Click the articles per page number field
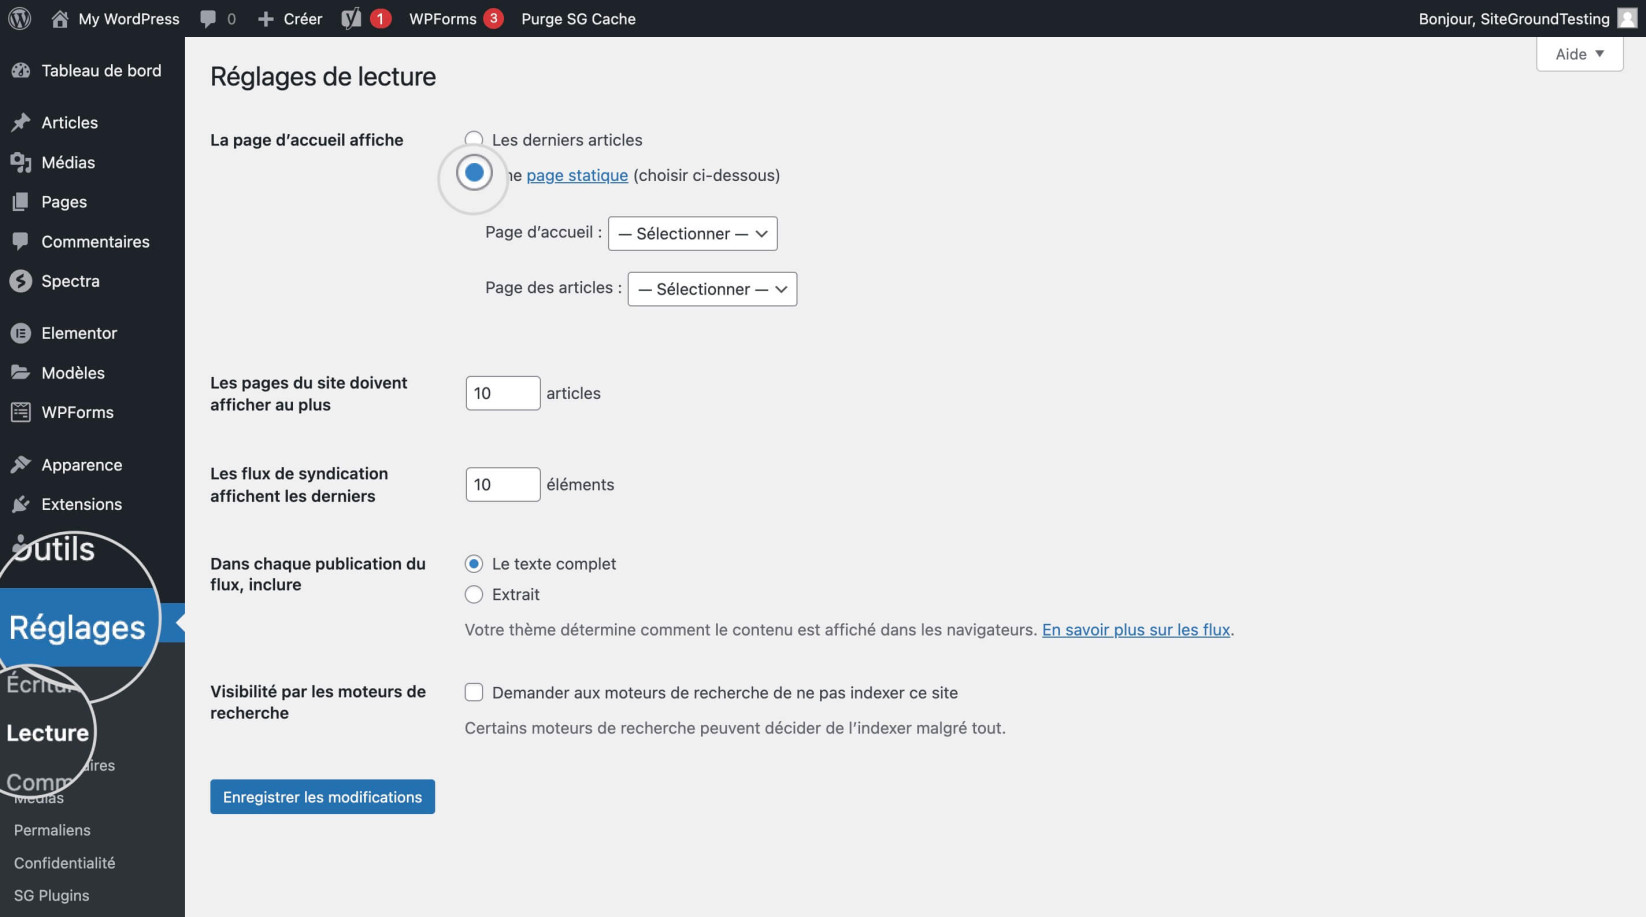This screenshot has height=917, width=1646. pyautogui.click(x=503, y=393)
